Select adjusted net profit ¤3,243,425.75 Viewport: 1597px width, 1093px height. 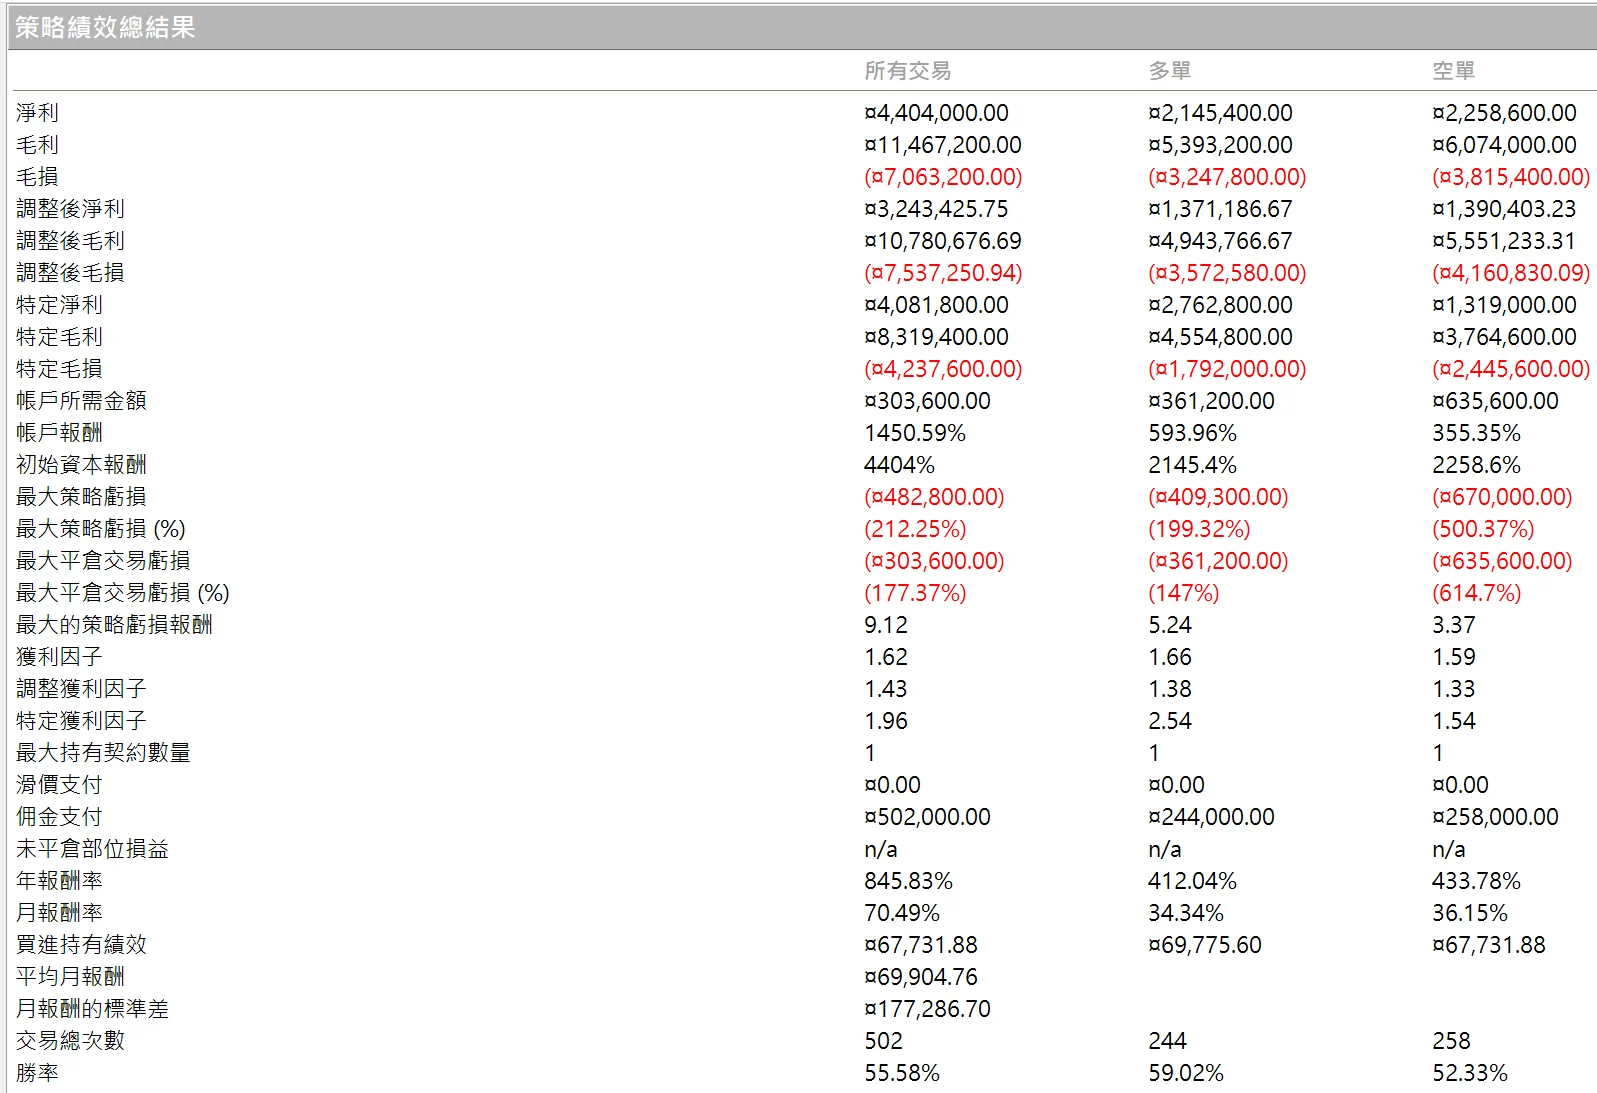coord(936,209)
